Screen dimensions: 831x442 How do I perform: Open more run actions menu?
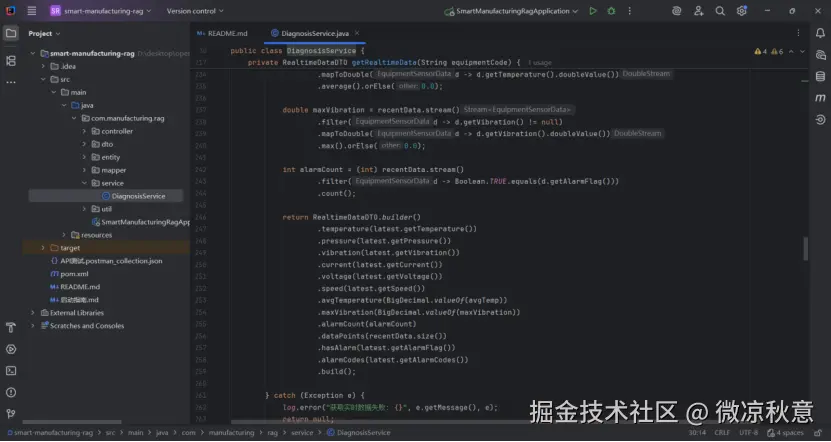pos(630,11)
